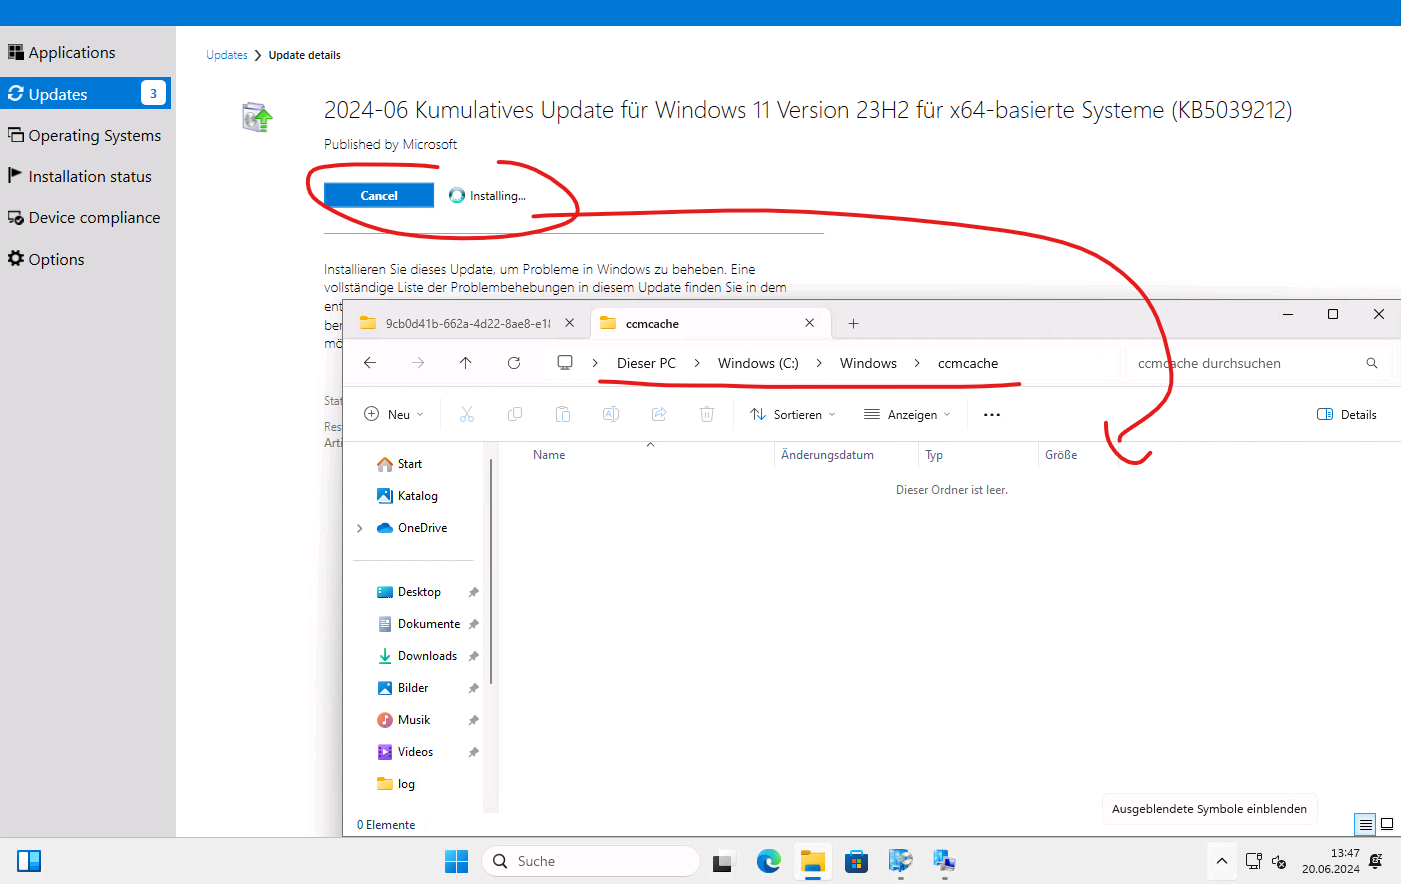Viewport: 1401px width, 884px height.
Task: Open the Details pane via its icon
Action: [x=1323, y=413]
